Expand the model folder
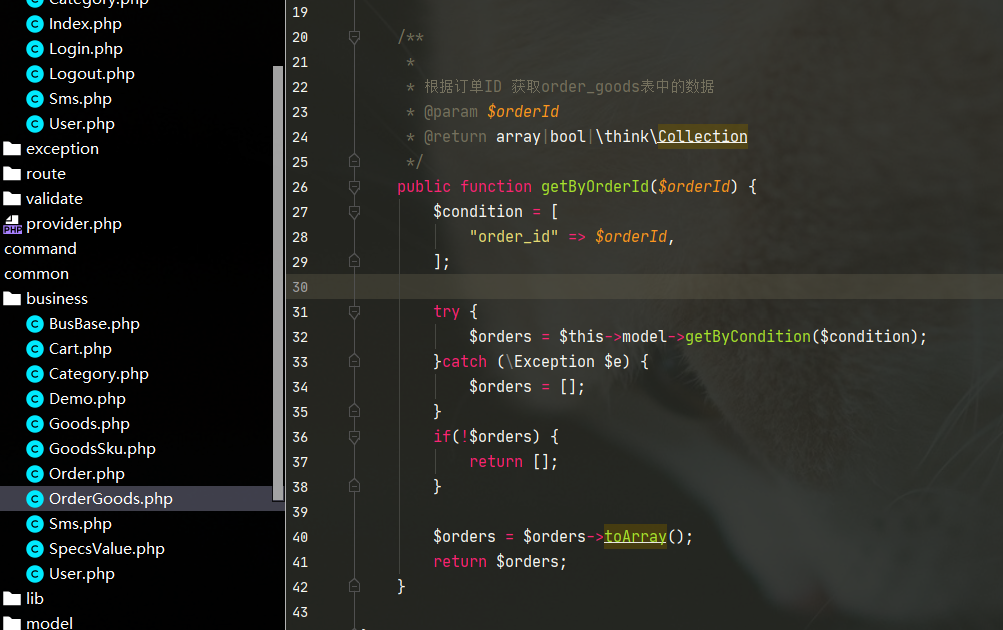Image resolution: width=1003 pixels, height=630 pixels. coord(49,623)
